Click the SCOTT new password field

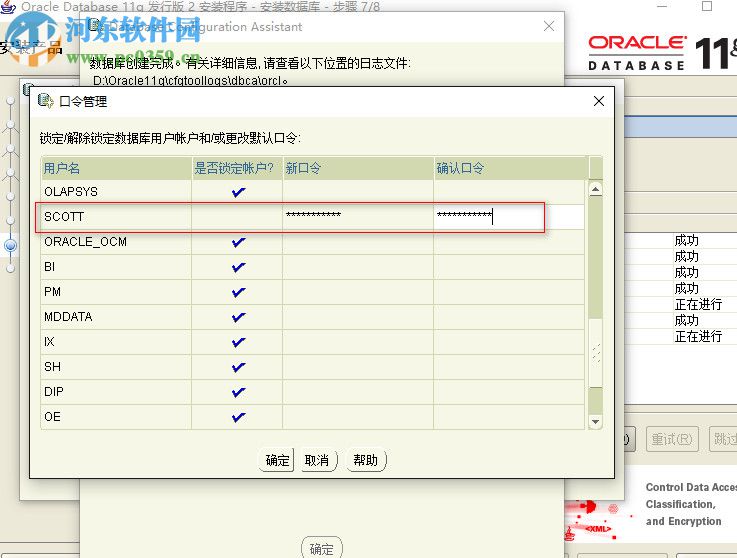358,217
